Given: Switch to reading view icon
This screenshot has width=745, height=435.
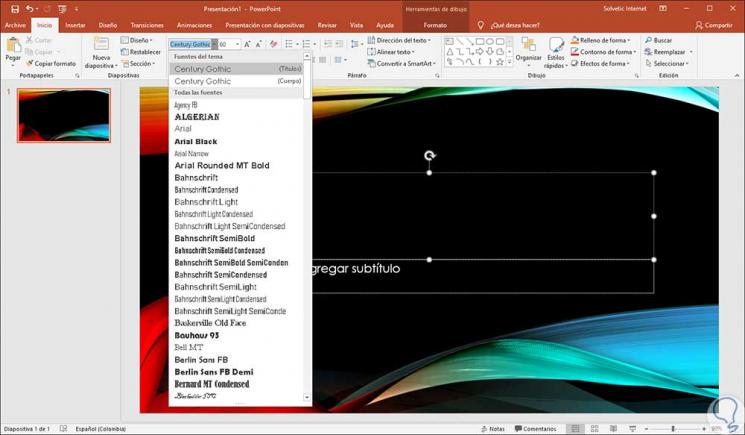Looking at the screenshot, I should click(613, 428).
